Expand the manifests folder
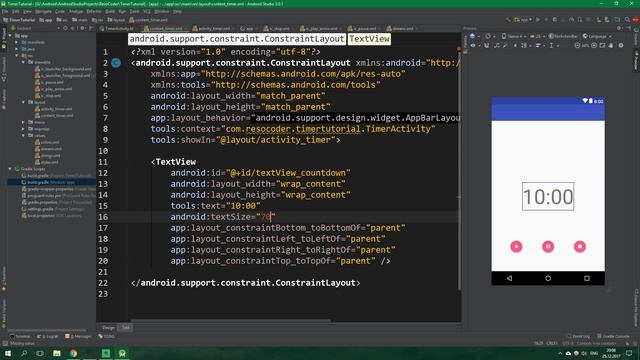This screenshot has width=640, height=360. point(17,42)
